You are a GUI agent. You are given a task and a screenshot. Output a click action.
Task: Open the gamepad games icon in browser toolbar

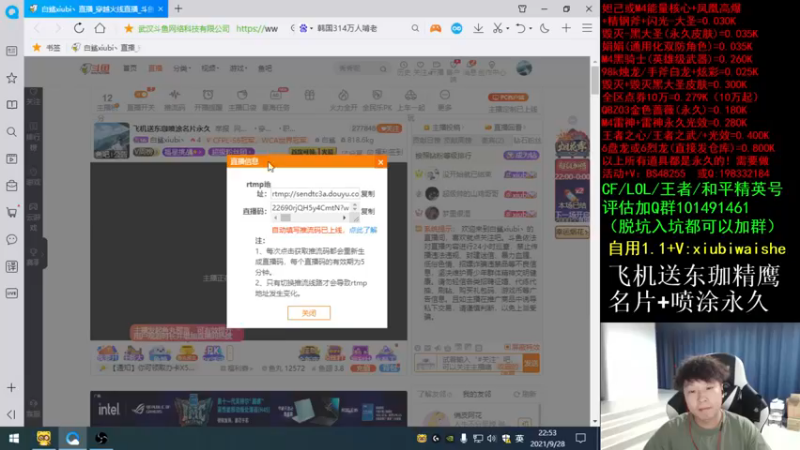(x=435, y=29)
